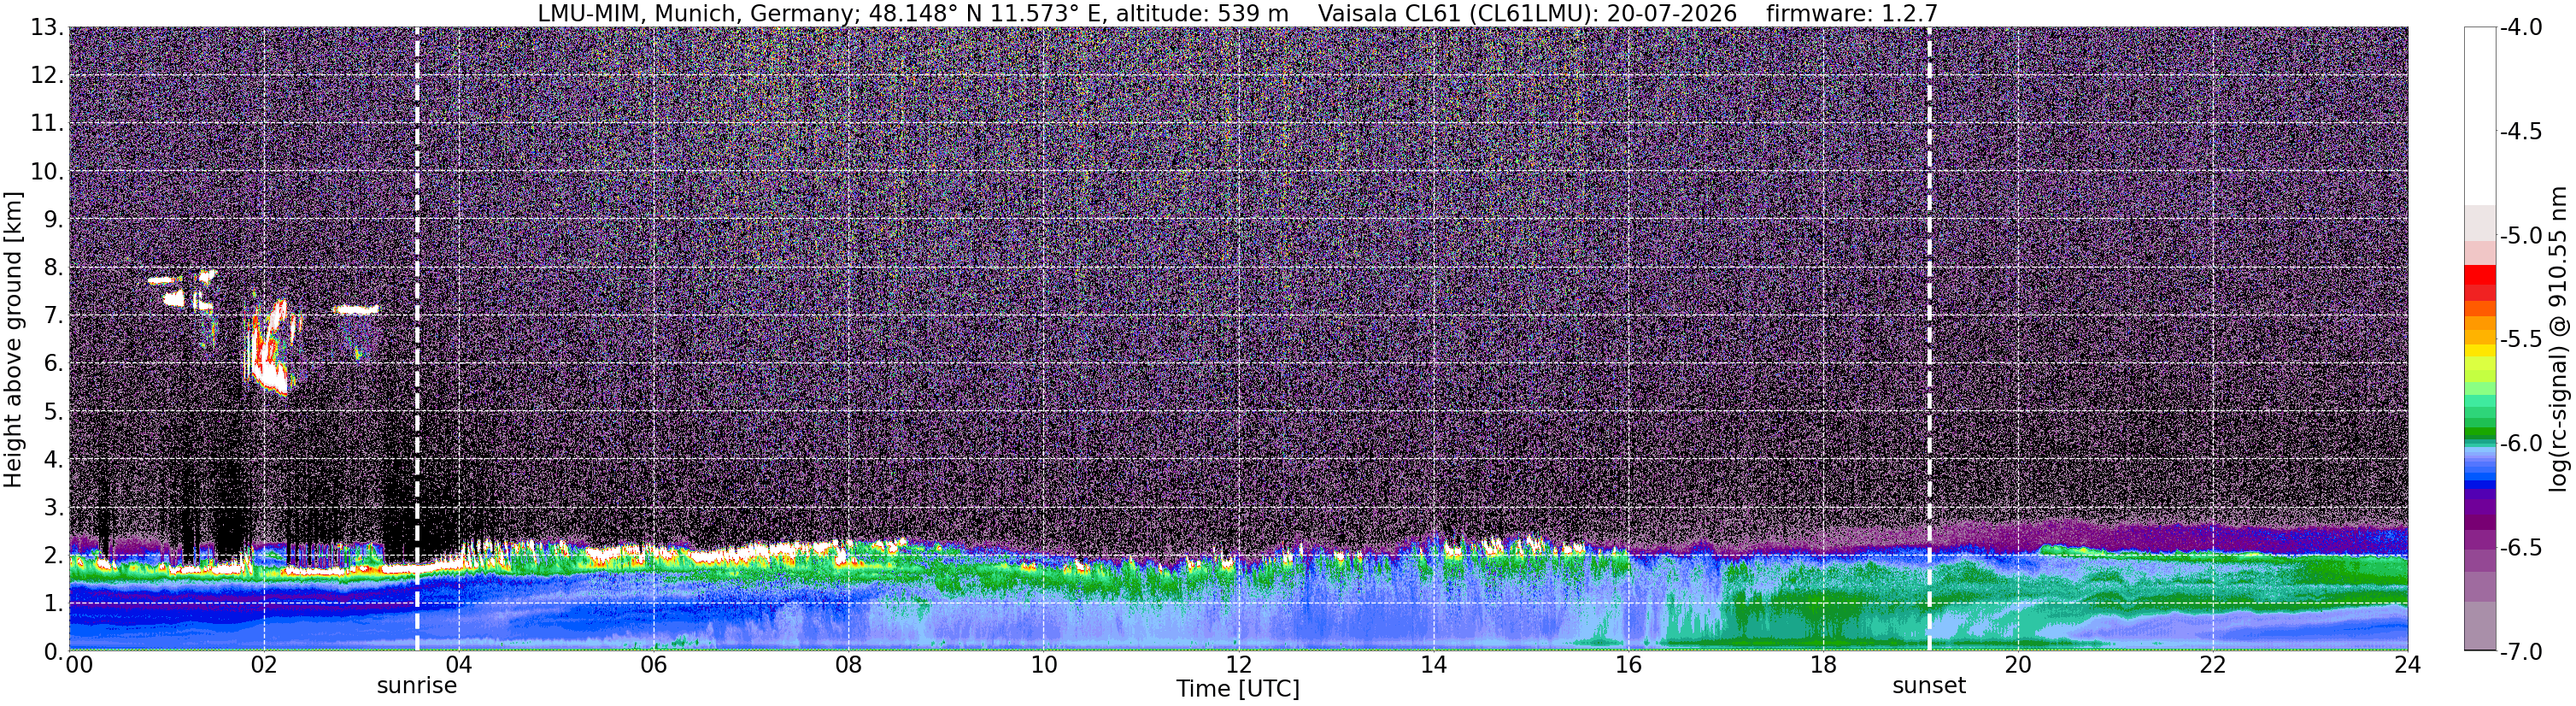Click the 'sunrise' label below the axis
The image size is (2576, 706).
click(416, 686)
